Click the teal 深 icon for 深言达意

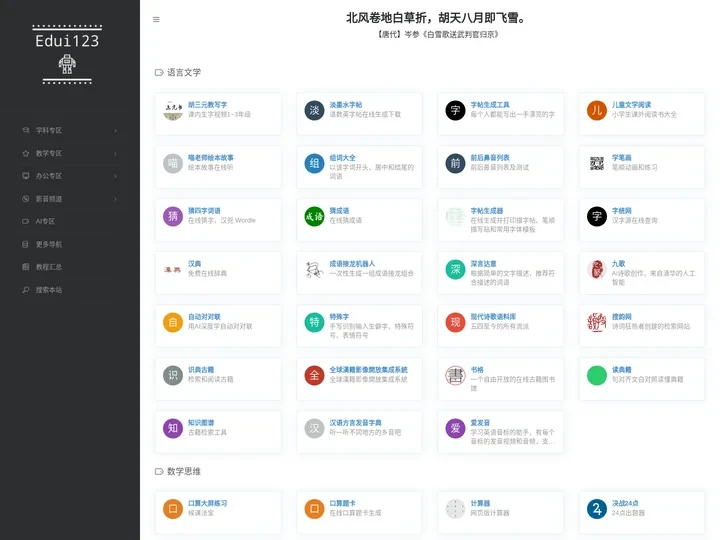(455, 270)
